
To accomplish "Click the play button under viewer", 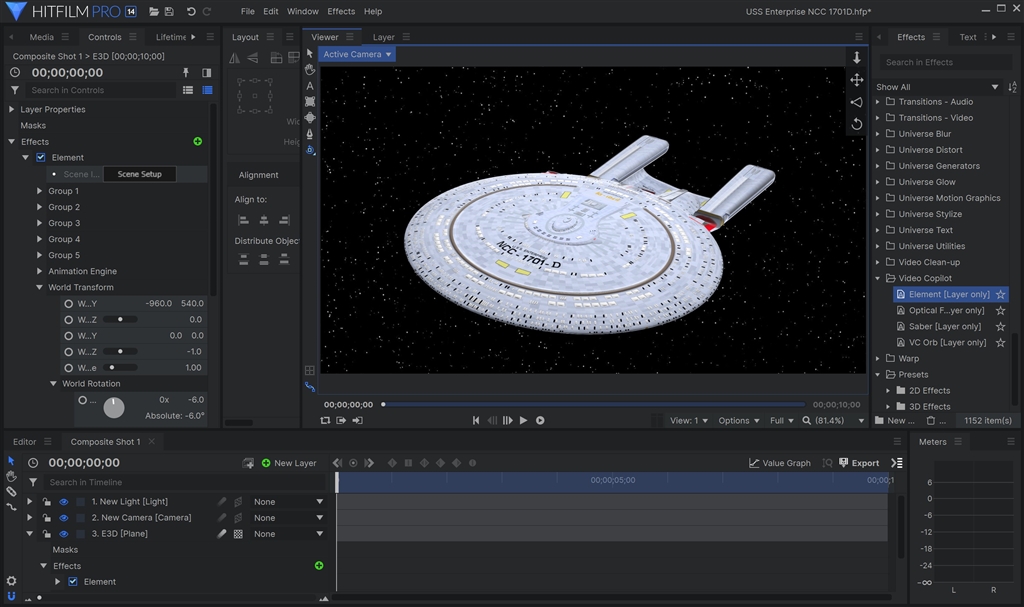I will 523,421.
